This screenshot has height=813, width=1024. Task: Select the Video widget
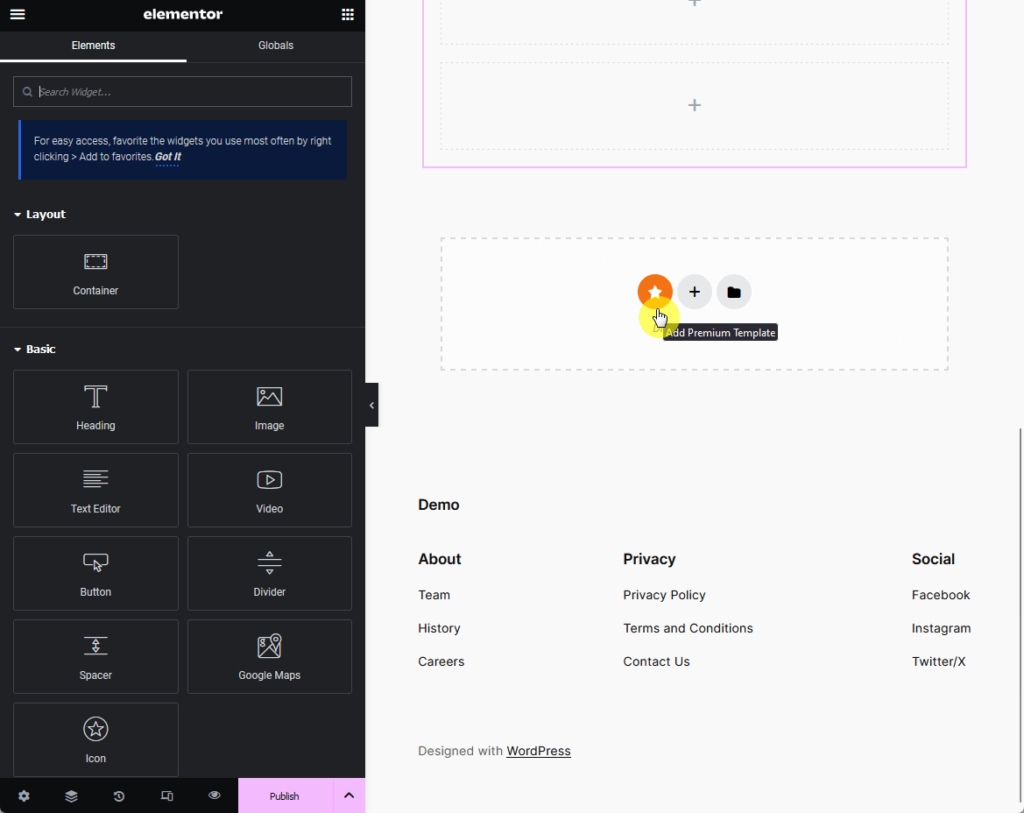(269, 490)
